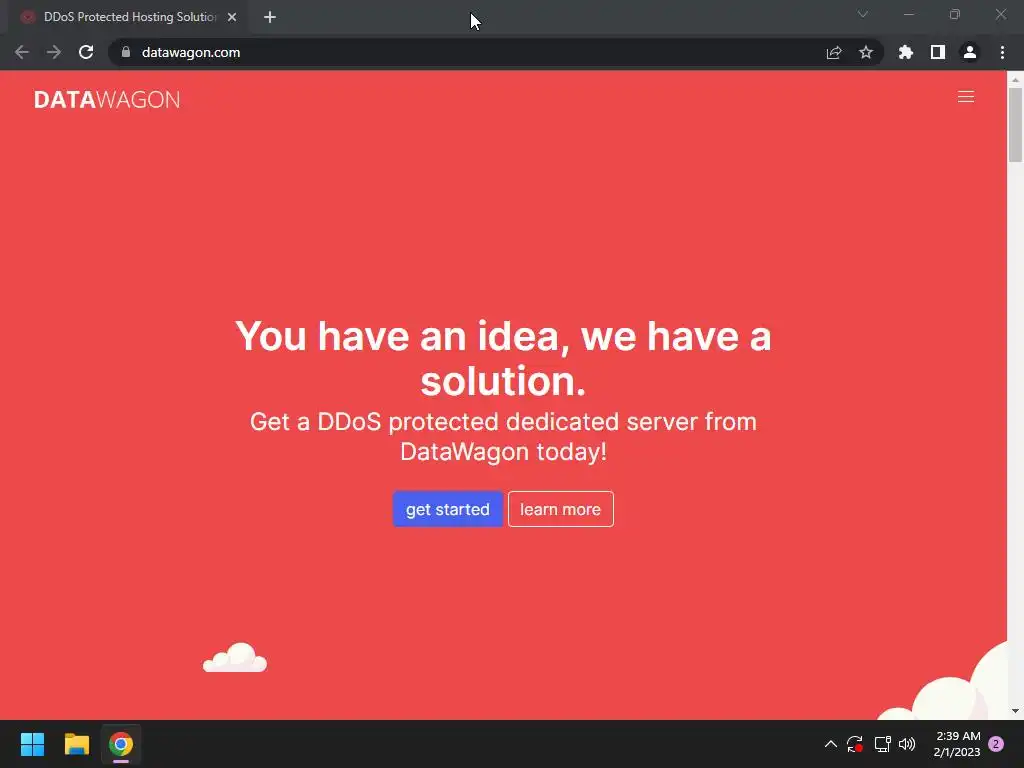Open a new tab with the plus button

[270, 17]
